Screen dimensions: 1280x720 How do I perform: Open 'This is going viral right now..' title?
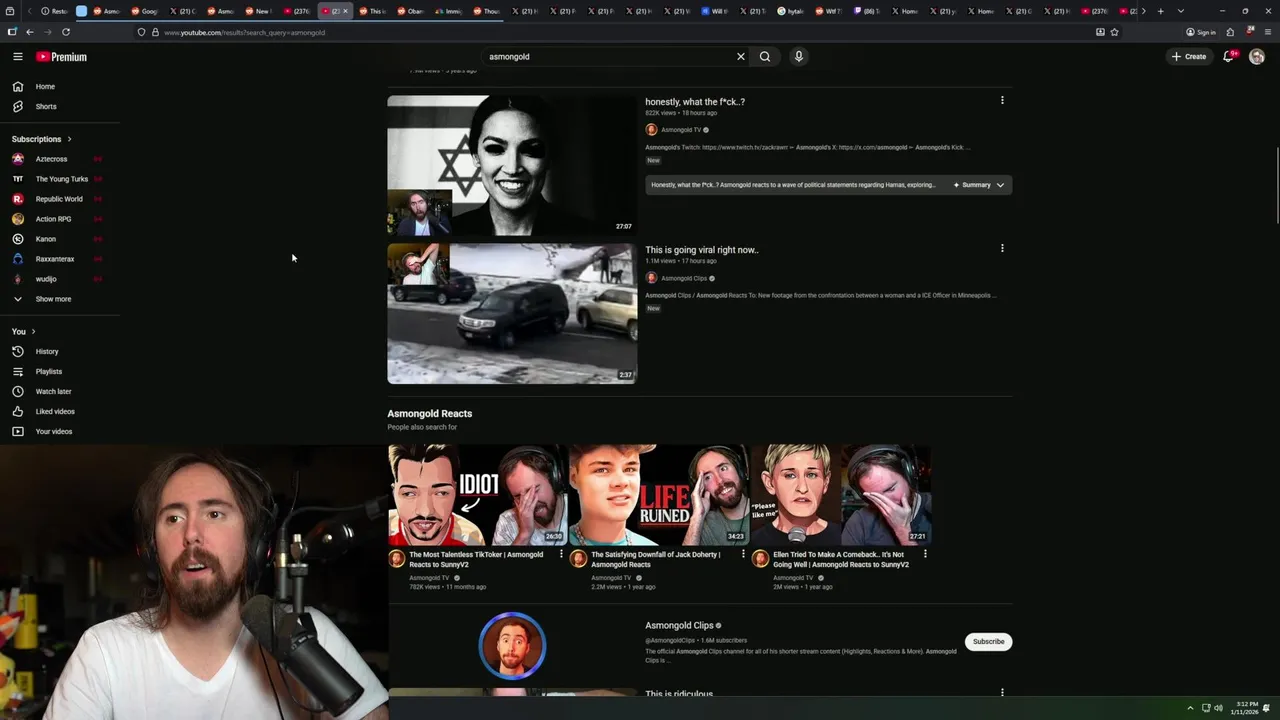point(702,250)
